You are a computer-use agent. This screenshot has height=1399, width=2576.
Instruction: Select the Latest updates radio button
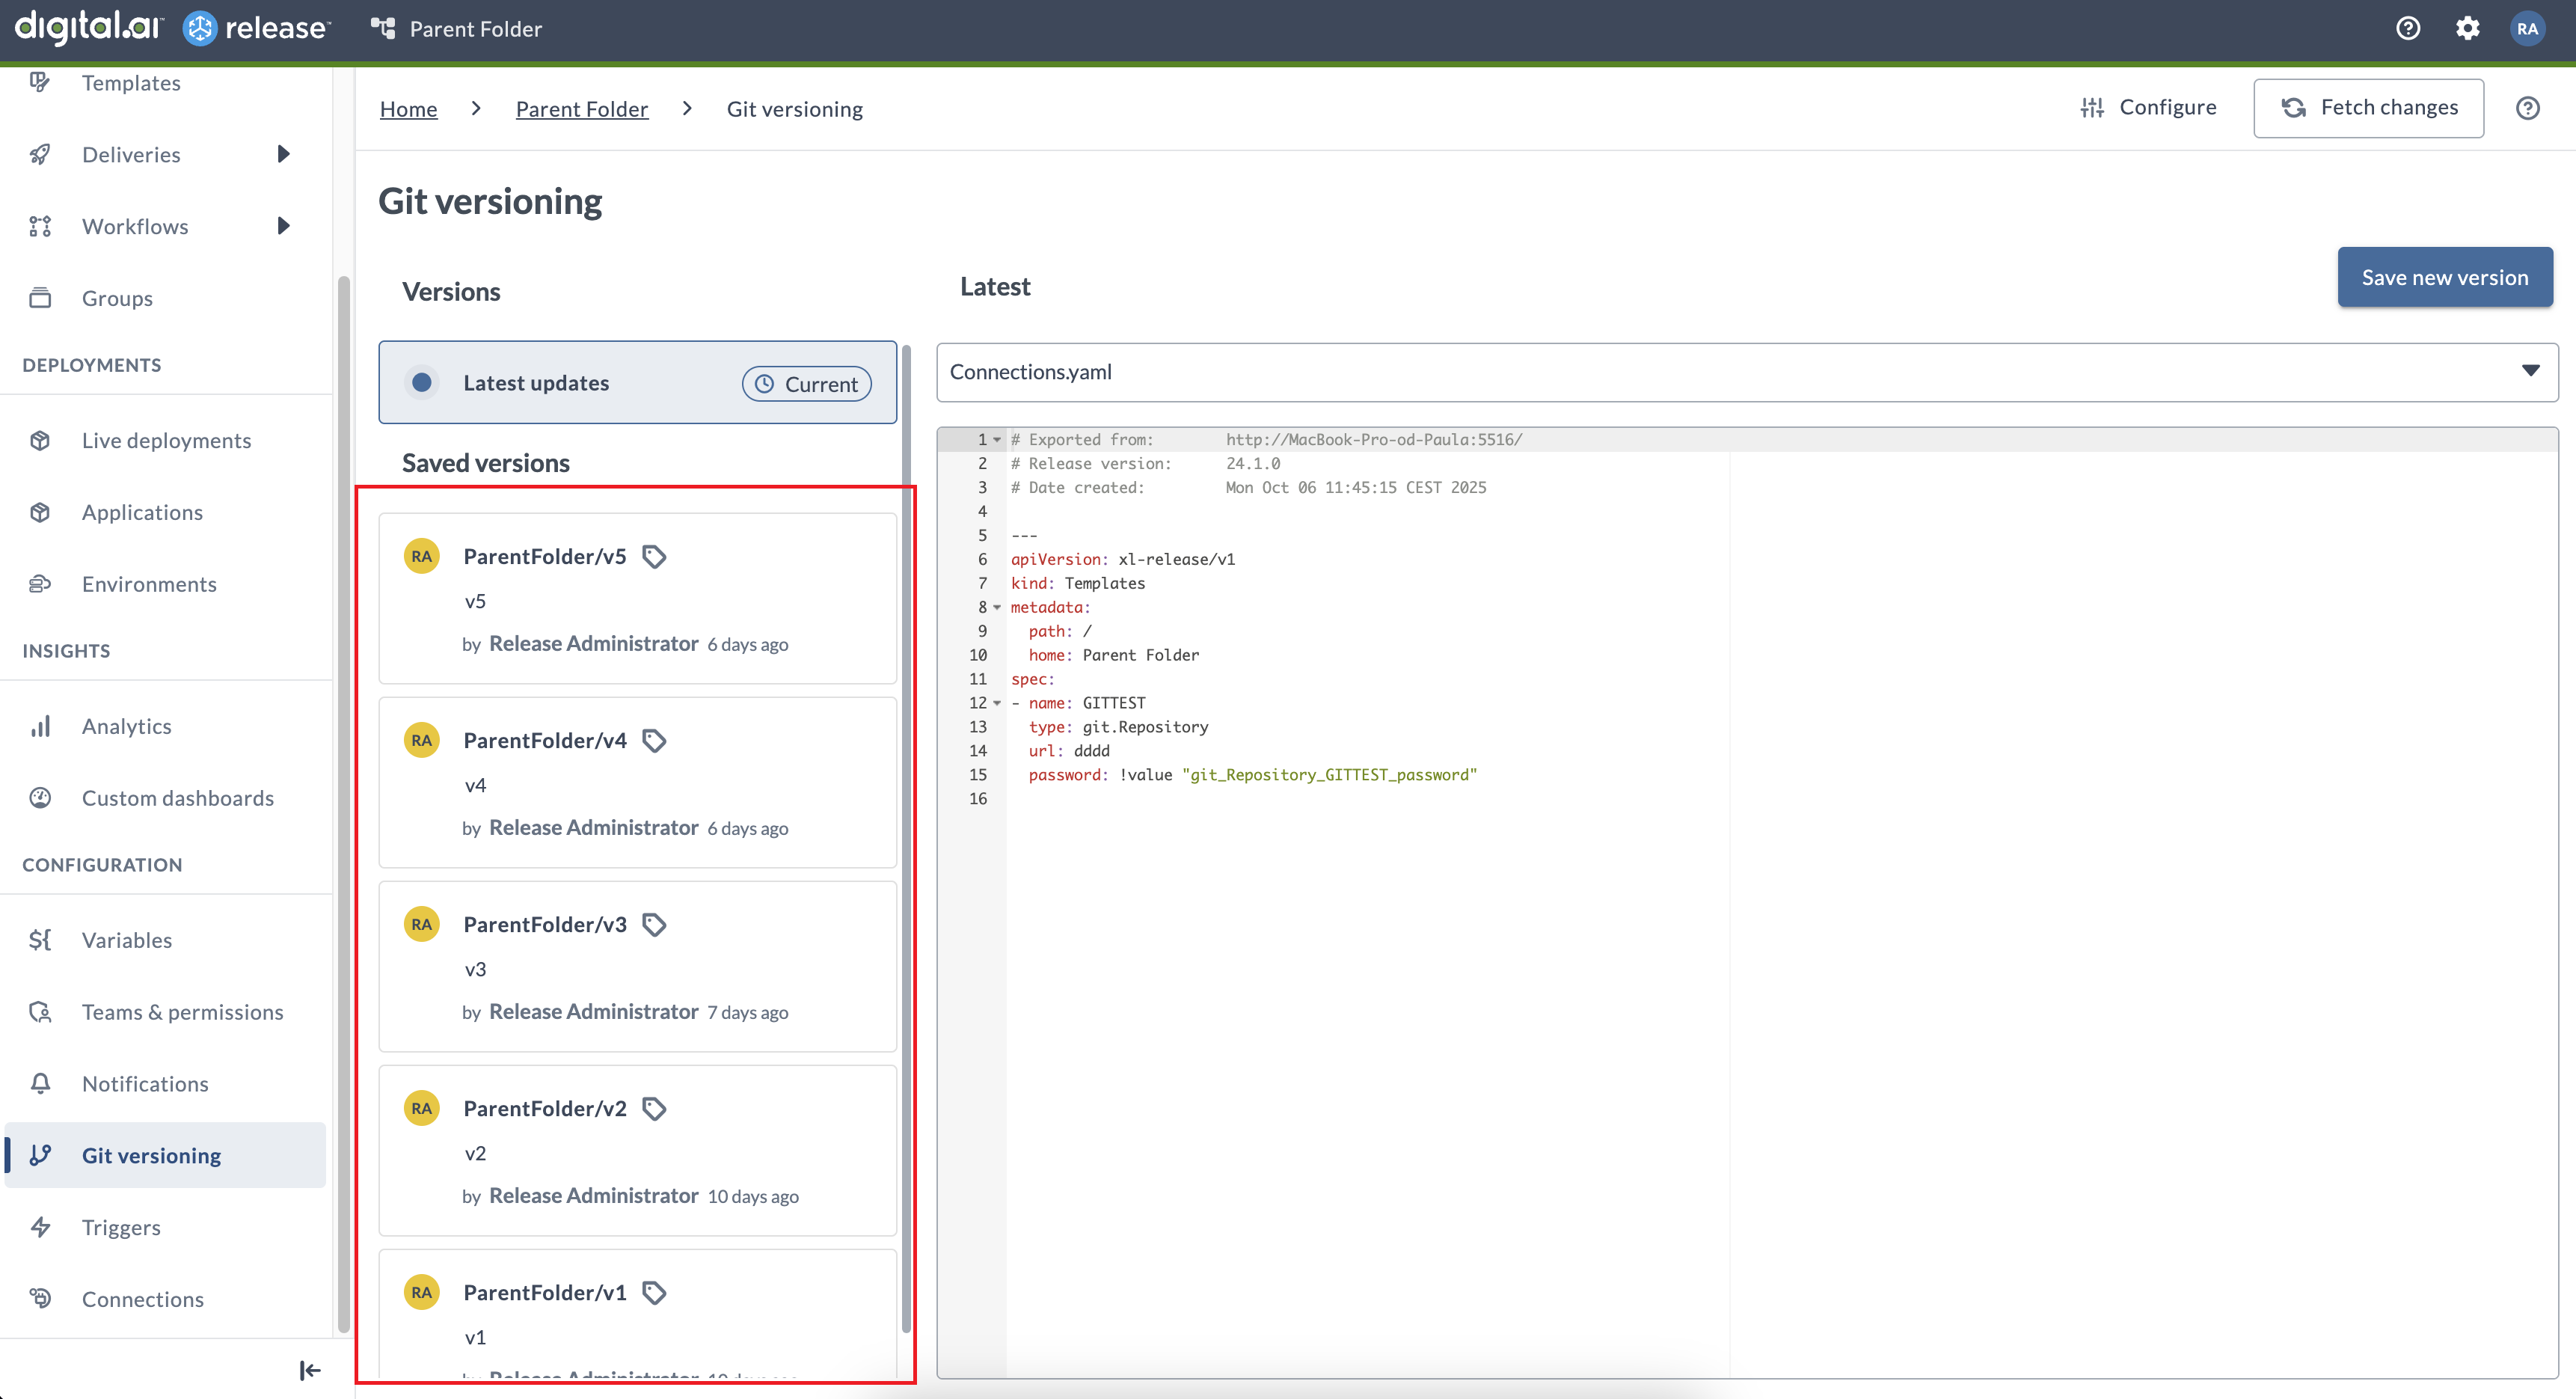pos(422,383)
